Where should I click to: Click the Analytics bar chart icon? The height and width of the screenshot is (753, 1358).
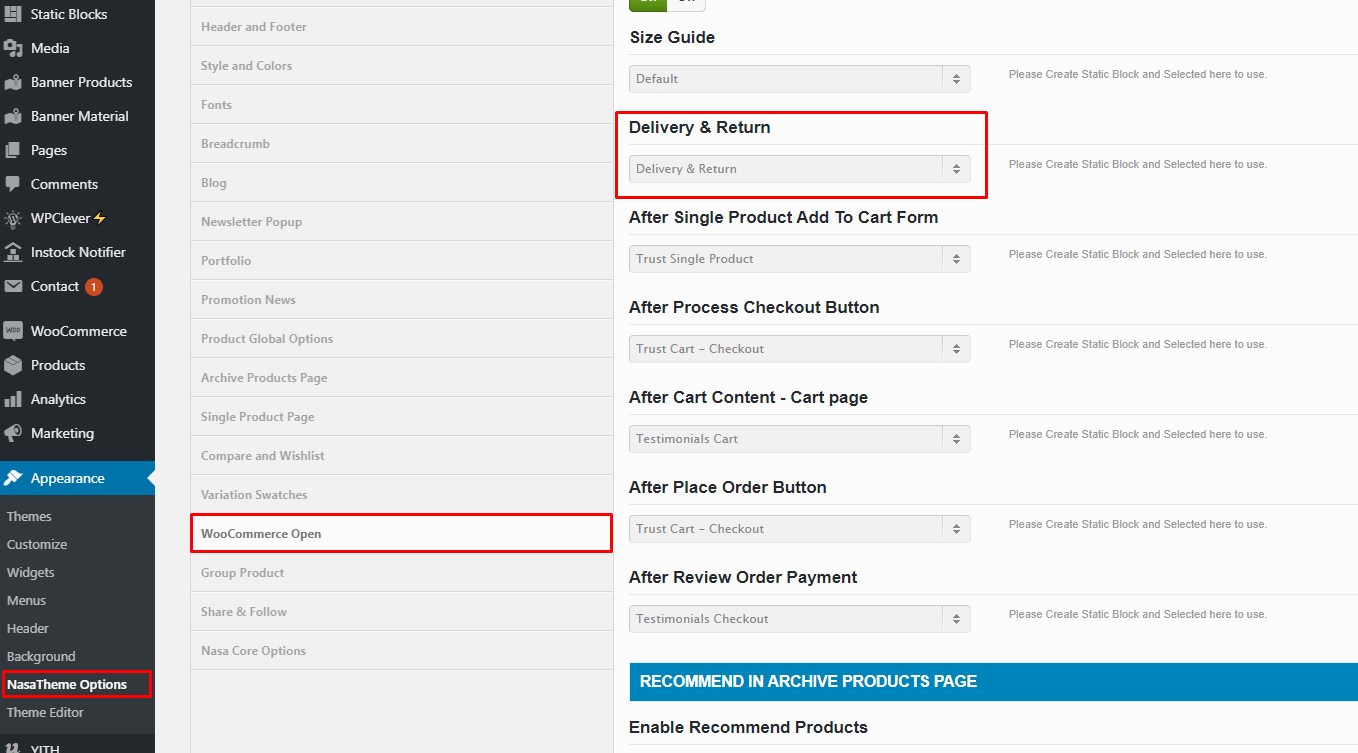coord(13,399)
